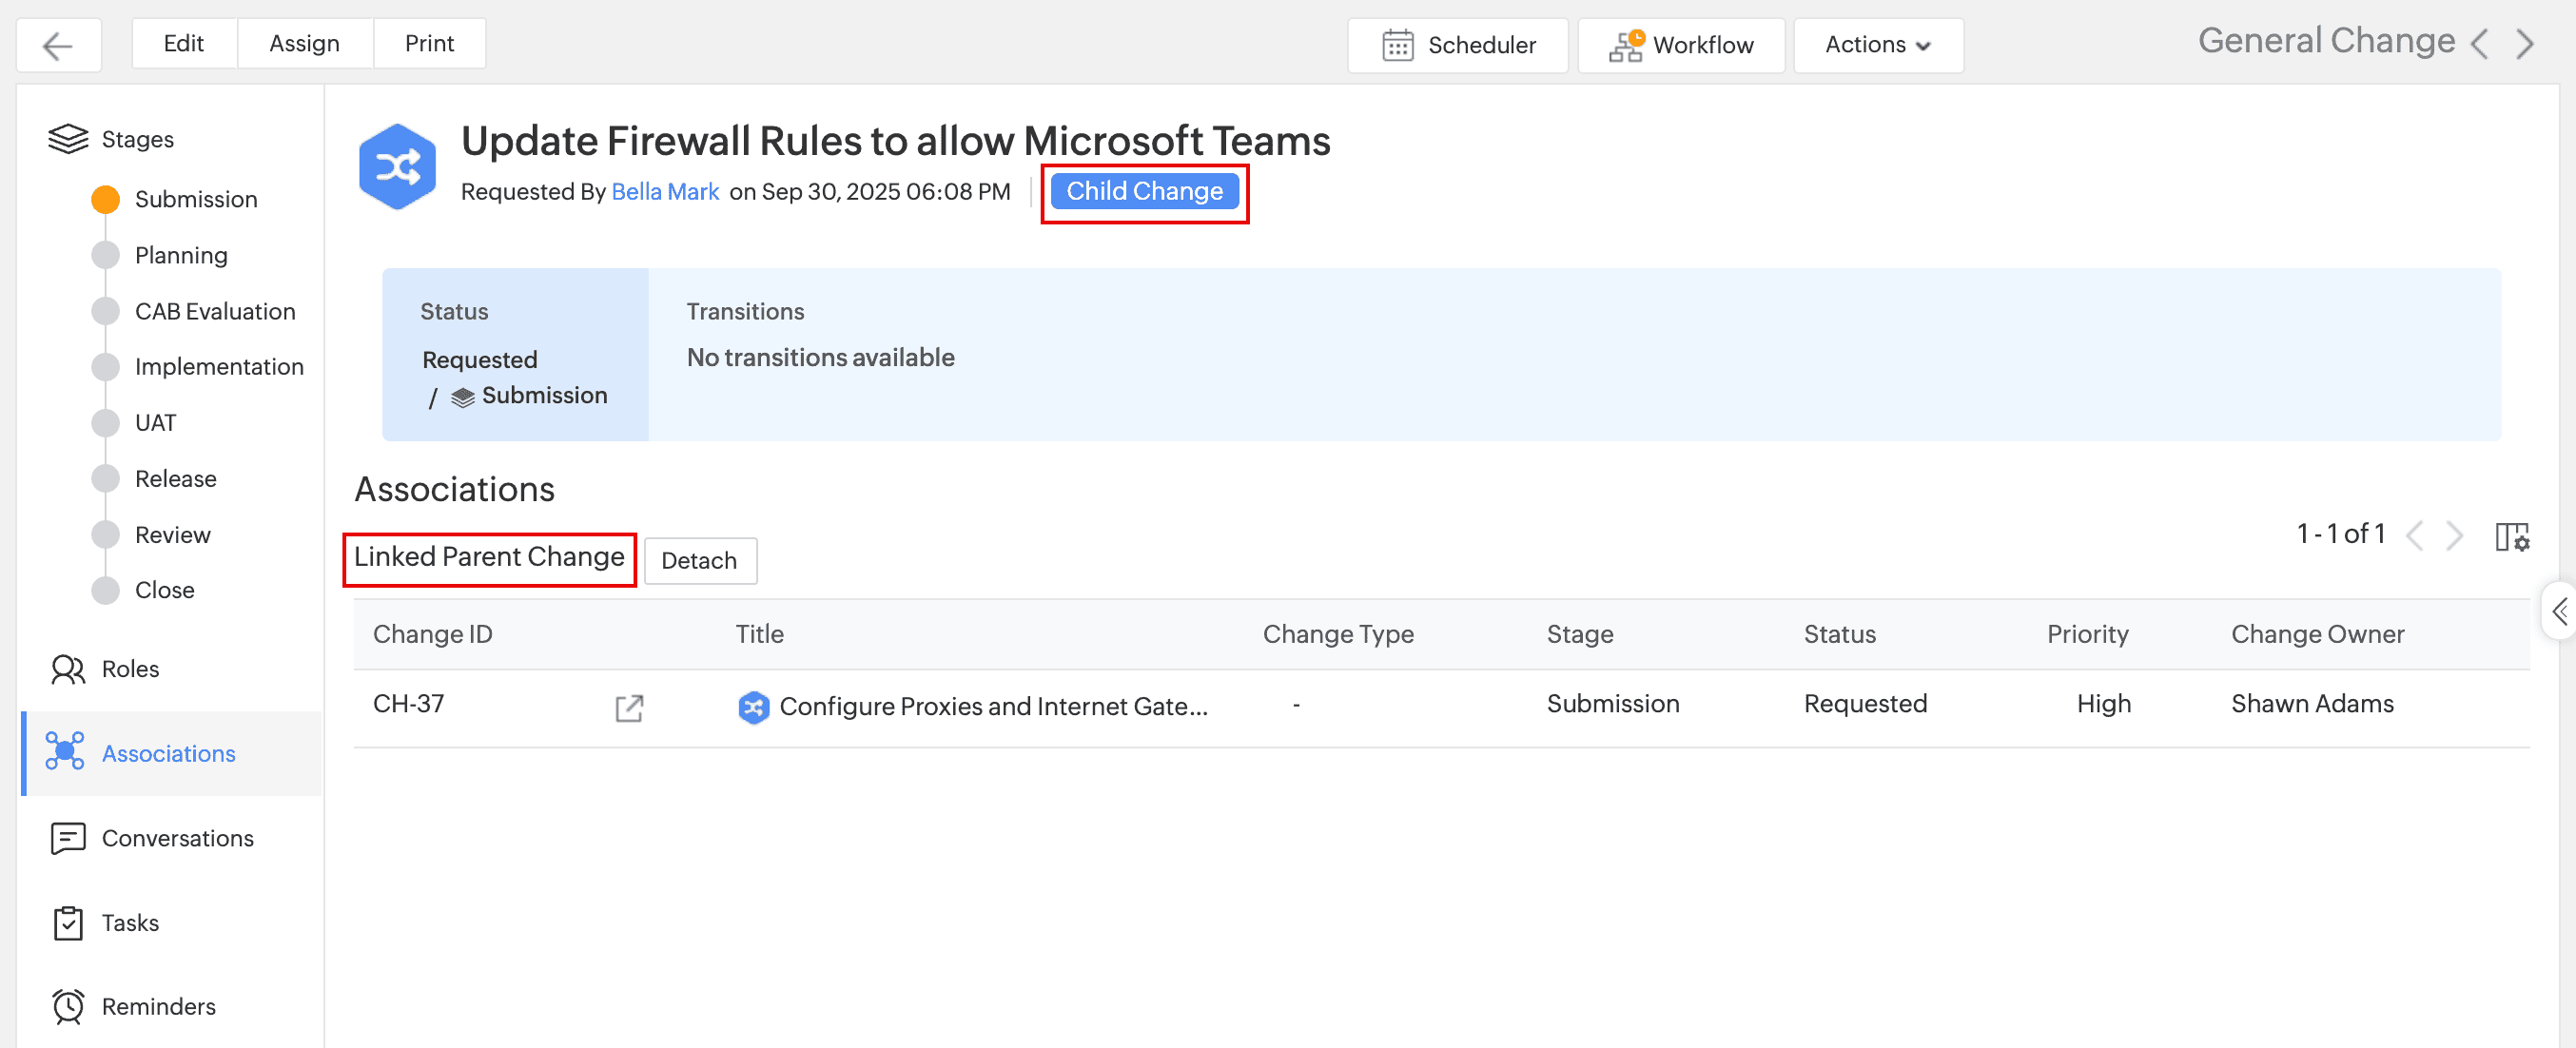Open column chooser settings icon

click(2511, 537)
